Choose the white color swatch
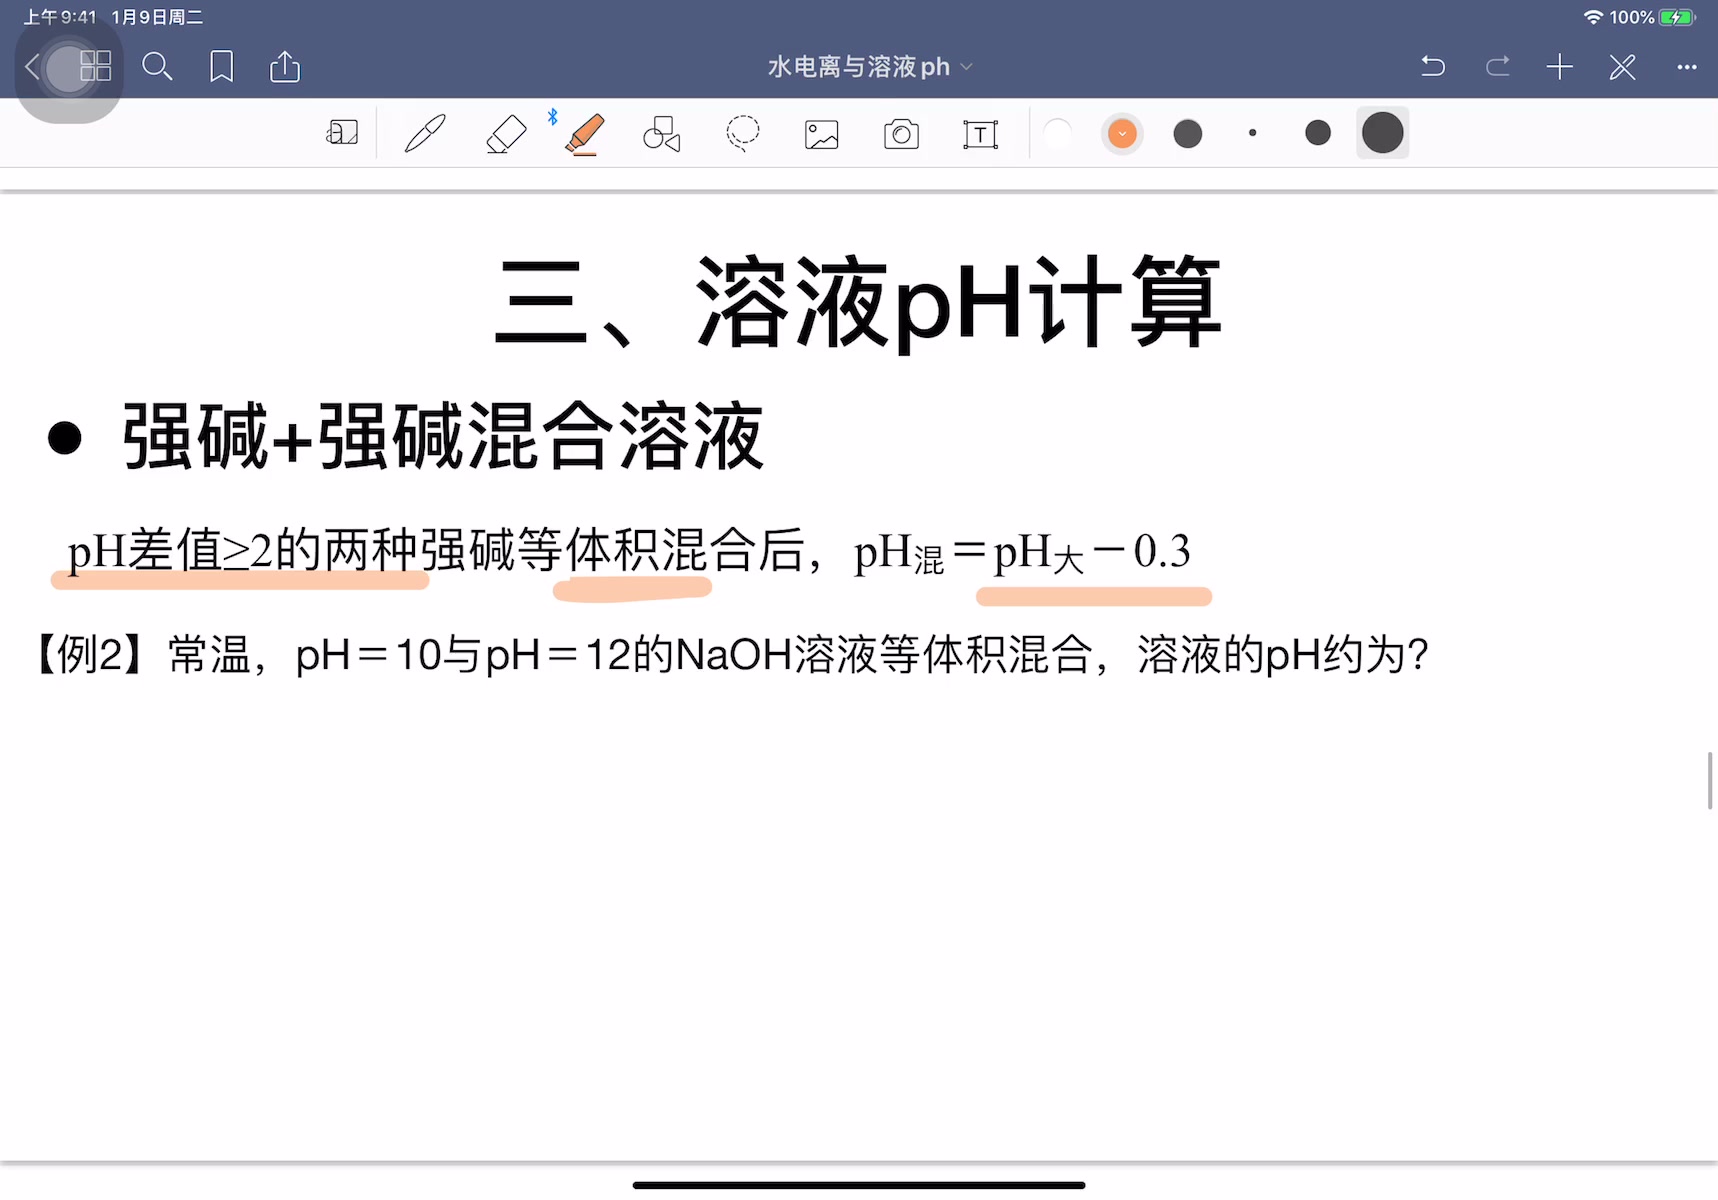Image resolution: width=1718 pixels, height=1200 pixels. pos(1057,133)
